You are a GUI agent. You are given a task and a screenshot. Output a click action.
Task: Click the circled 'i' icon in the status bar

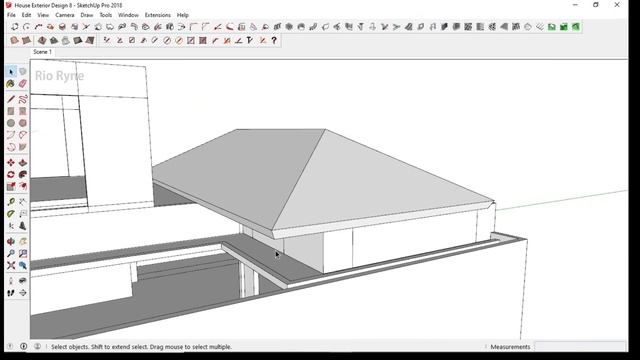(x=24, y=347)
